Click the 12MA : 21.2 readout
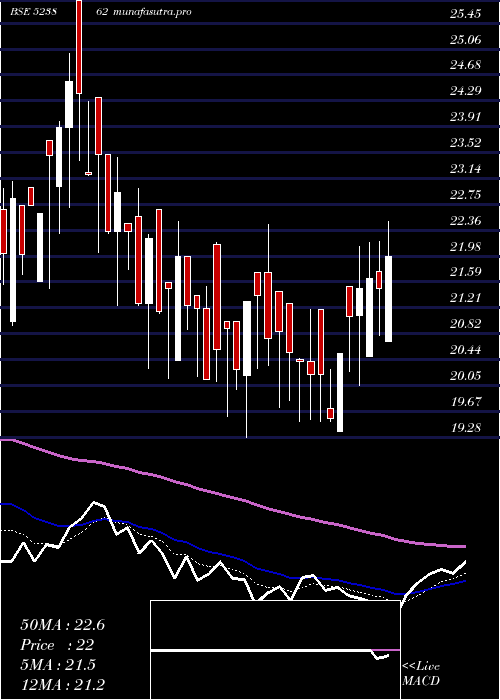 click(x=62, y=685)
